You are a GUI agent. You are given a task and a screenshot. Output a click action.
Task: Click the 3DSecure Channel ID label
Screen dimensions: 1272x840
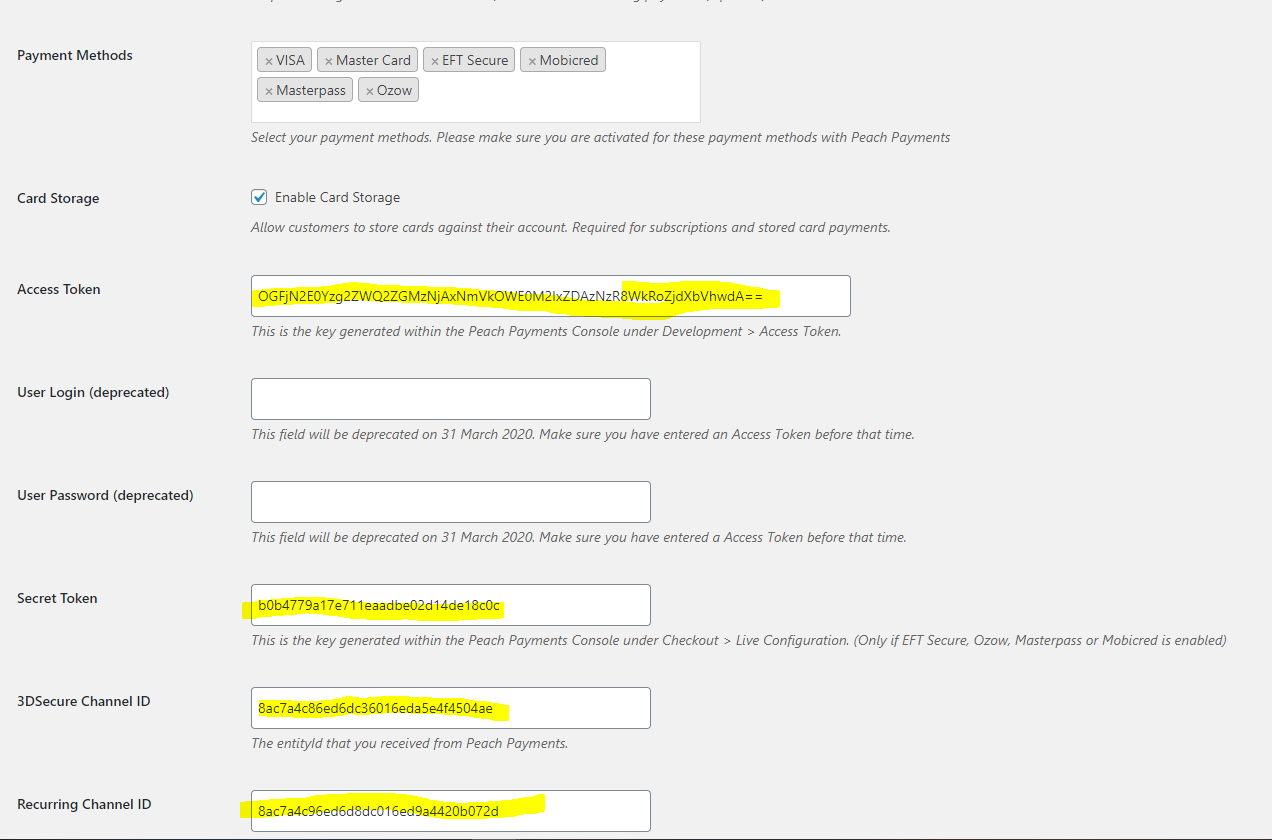click(84, 701)
